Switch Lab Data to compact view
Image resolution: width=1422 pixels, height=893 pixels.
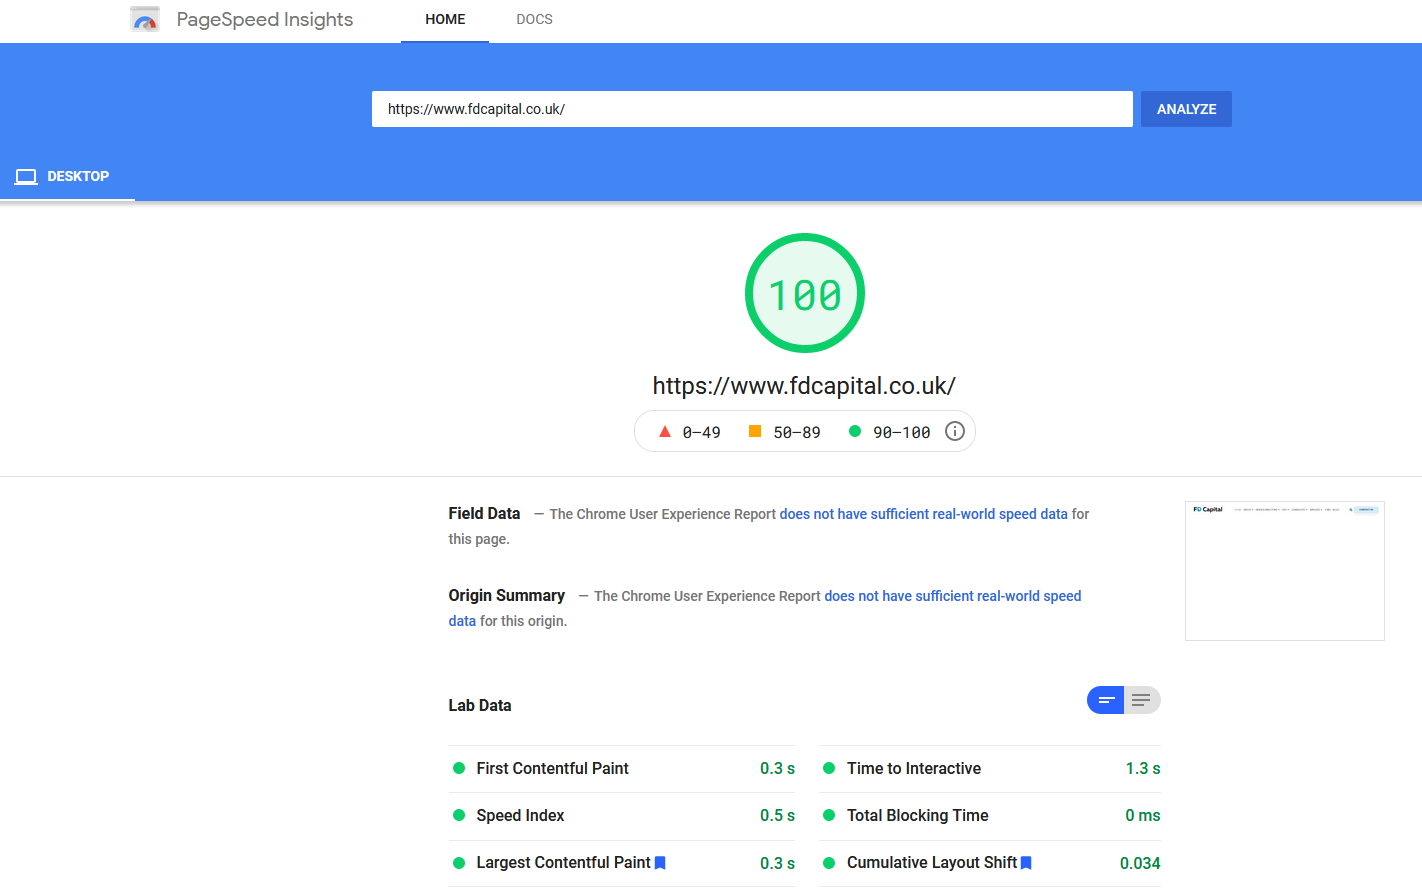[1106, 700]
